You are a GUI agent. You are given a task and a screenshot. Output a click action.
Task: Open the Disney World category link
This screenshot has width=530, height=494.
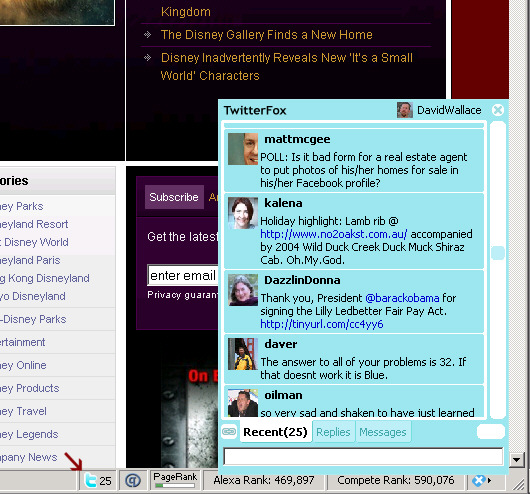(34, 242)
